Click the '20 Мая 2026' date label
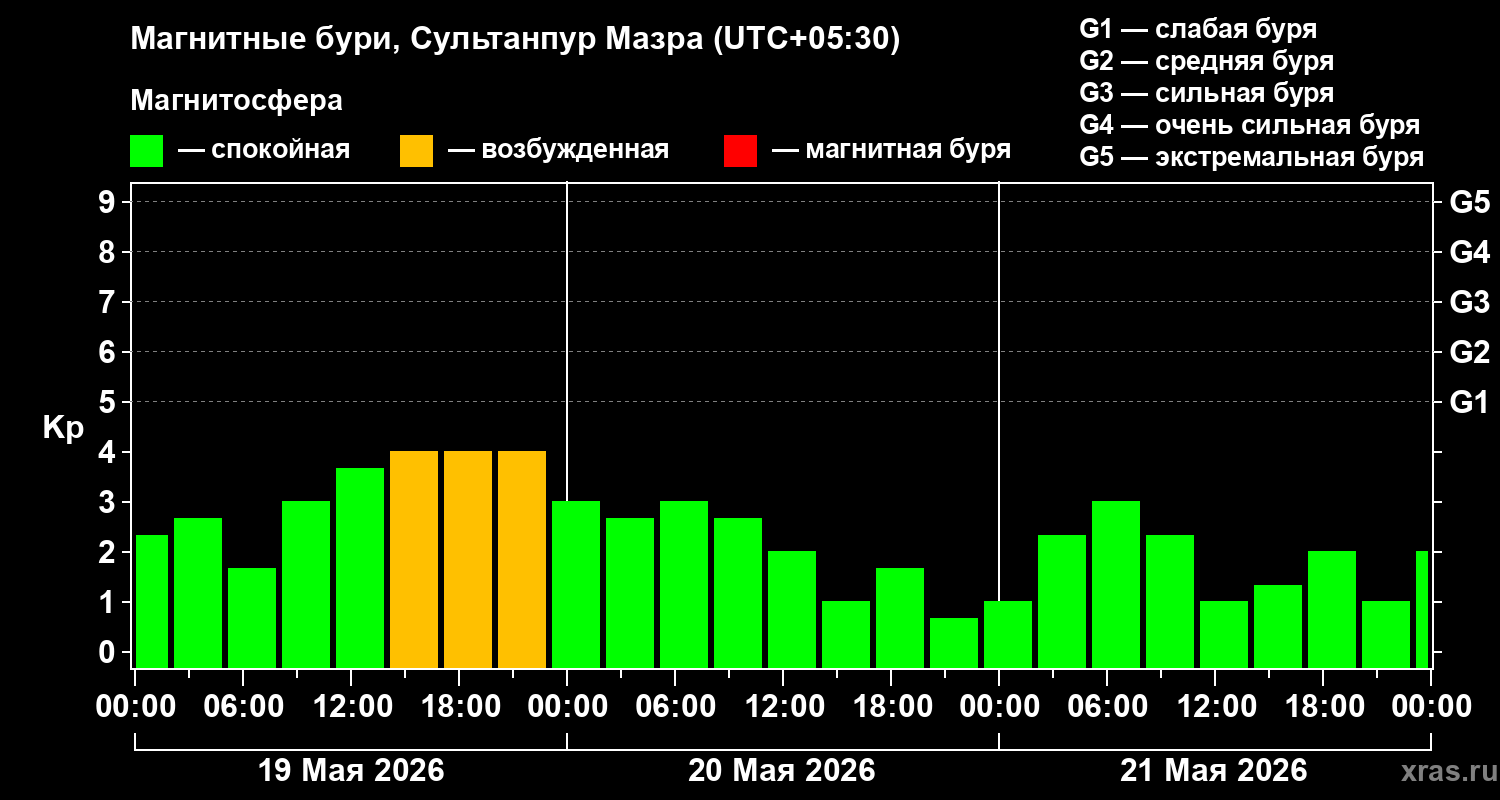This screenshot has height=800, width=1500. point(782,770)
